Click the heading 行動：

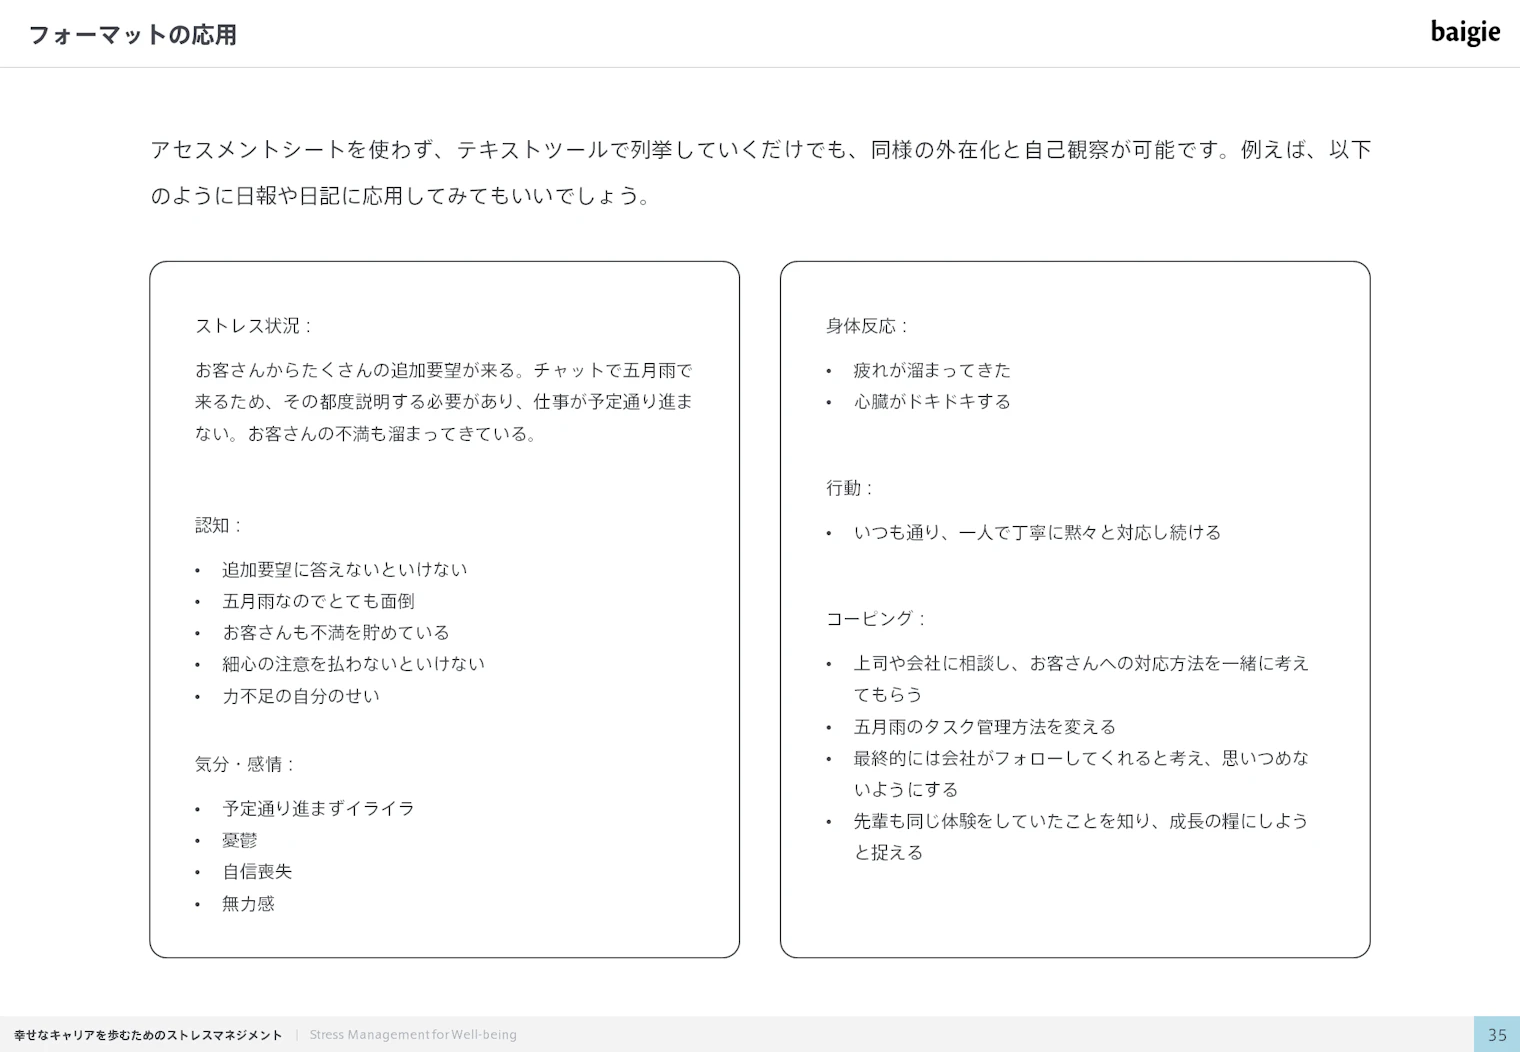pyautogui.click(x=851, y=488)
